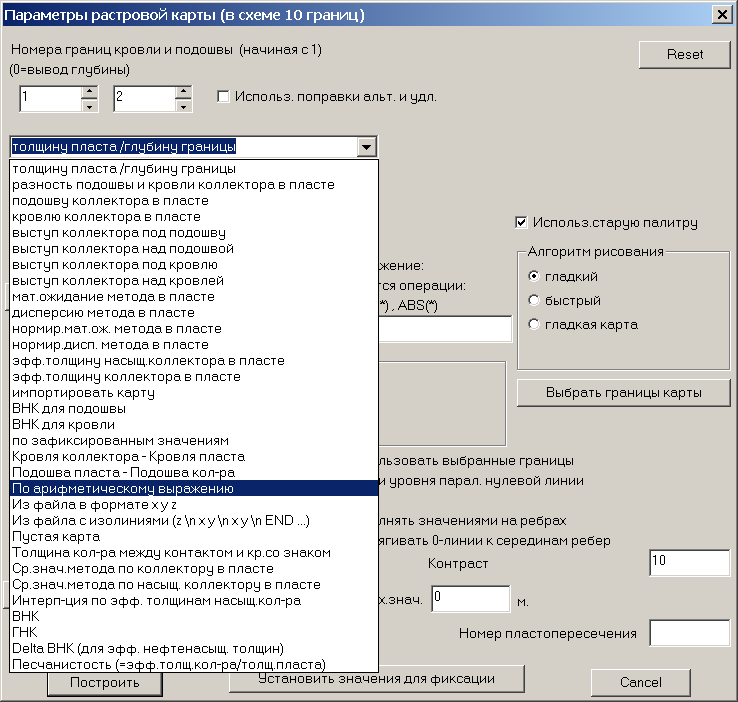Choose 'Пустая карта' option
738x702 pixels.
tap(194, 536)
